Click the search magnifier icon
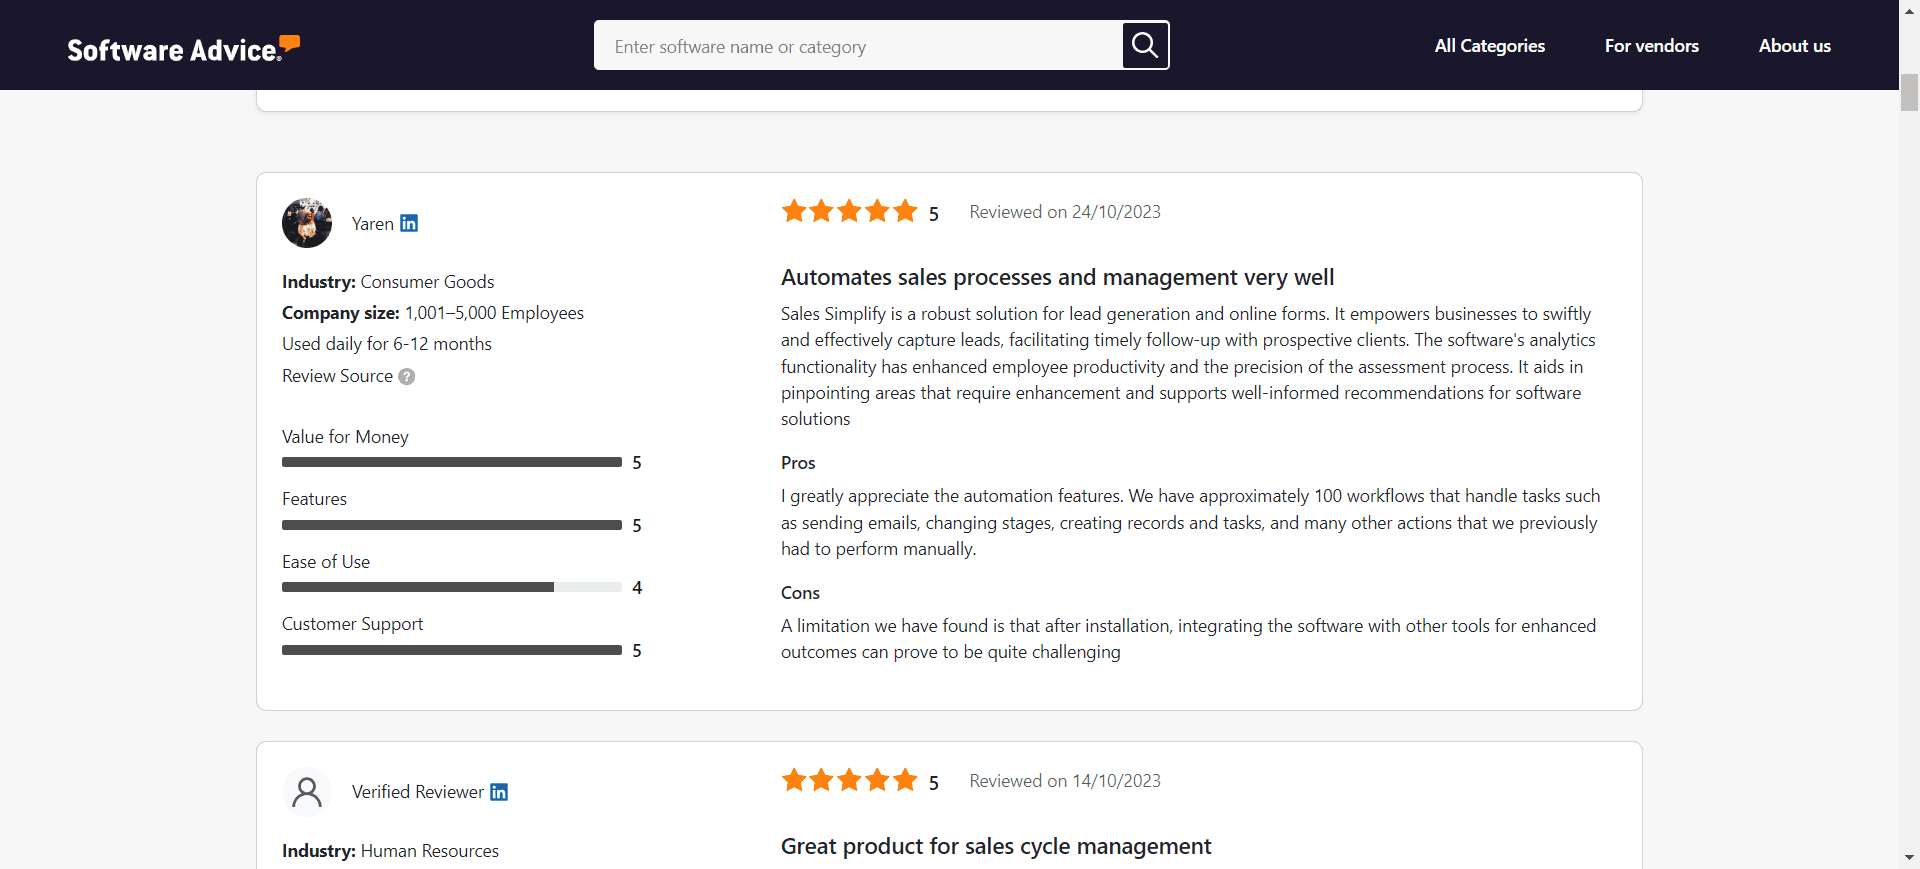Screen dimensions: 1920x869 click(1144, 45)
